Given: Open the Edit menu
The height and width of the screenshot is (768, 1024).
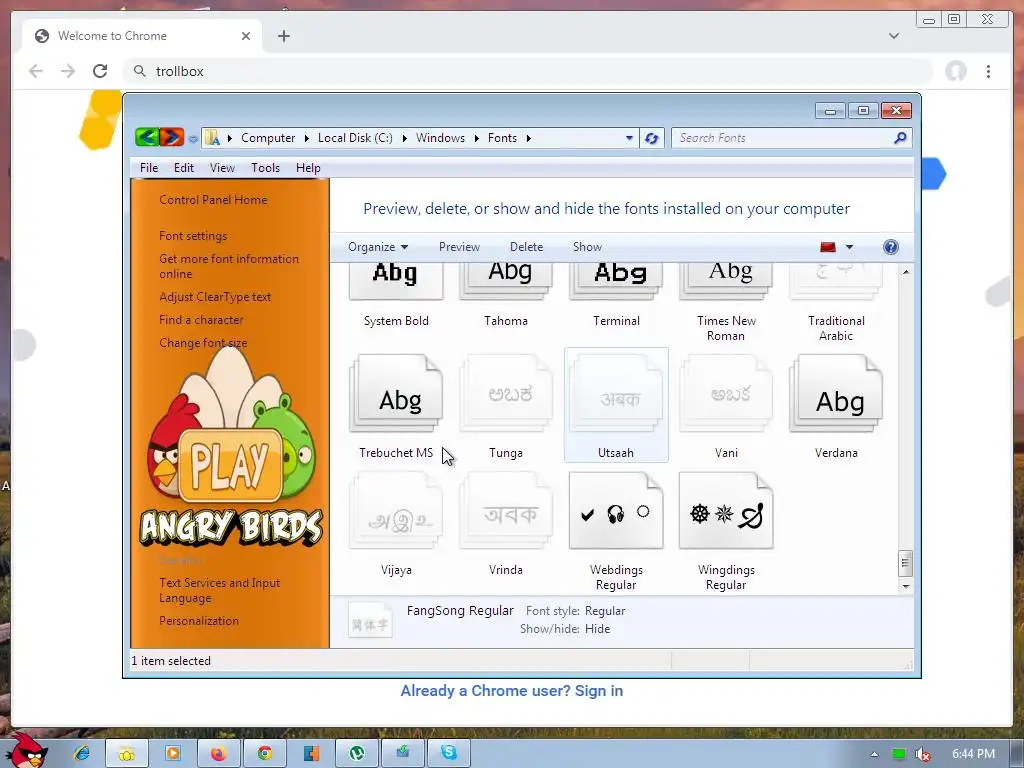Looking at the screenshot, I should click(x=184, y=168).
